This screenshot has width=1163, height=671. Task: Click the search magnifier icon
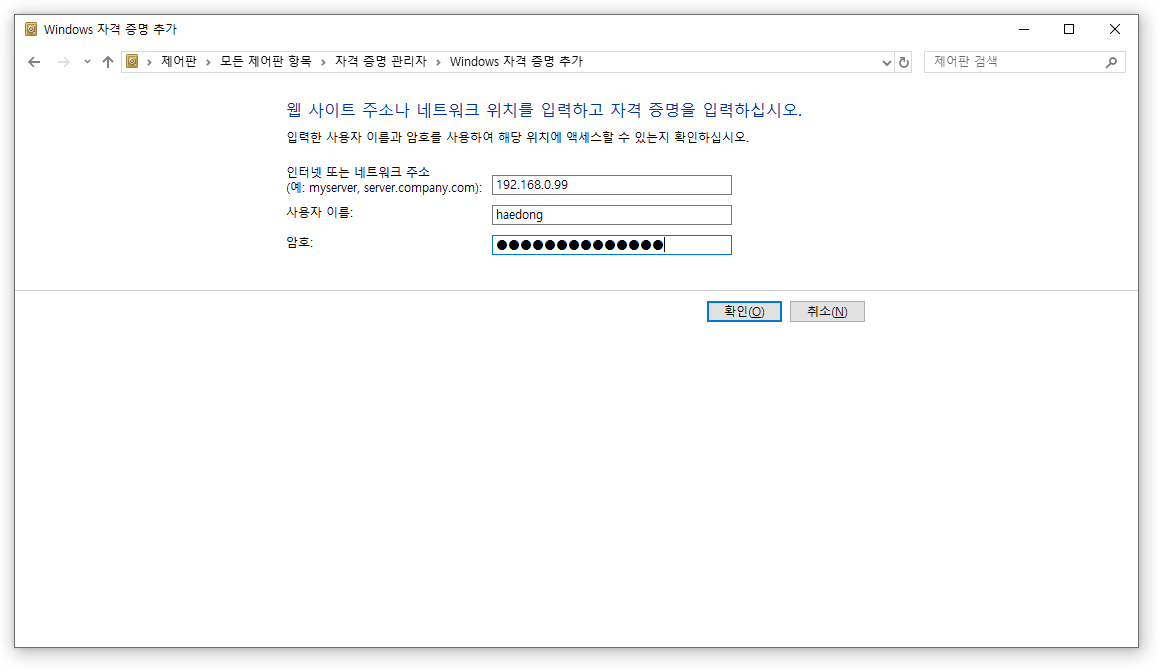coord(1111,62)
